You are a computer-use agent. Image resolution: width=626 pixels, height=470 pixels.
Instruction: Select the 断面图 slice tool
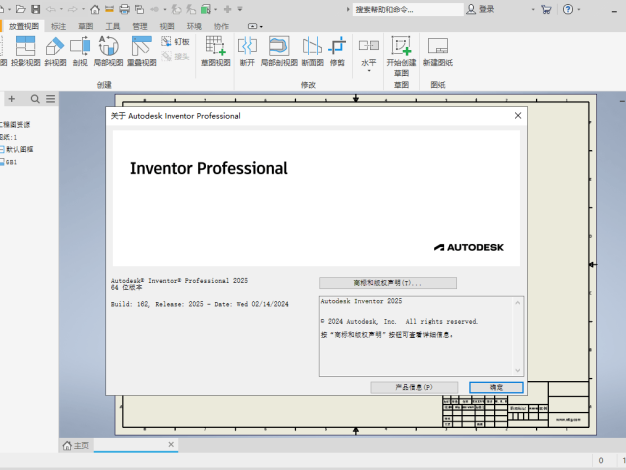312,51
